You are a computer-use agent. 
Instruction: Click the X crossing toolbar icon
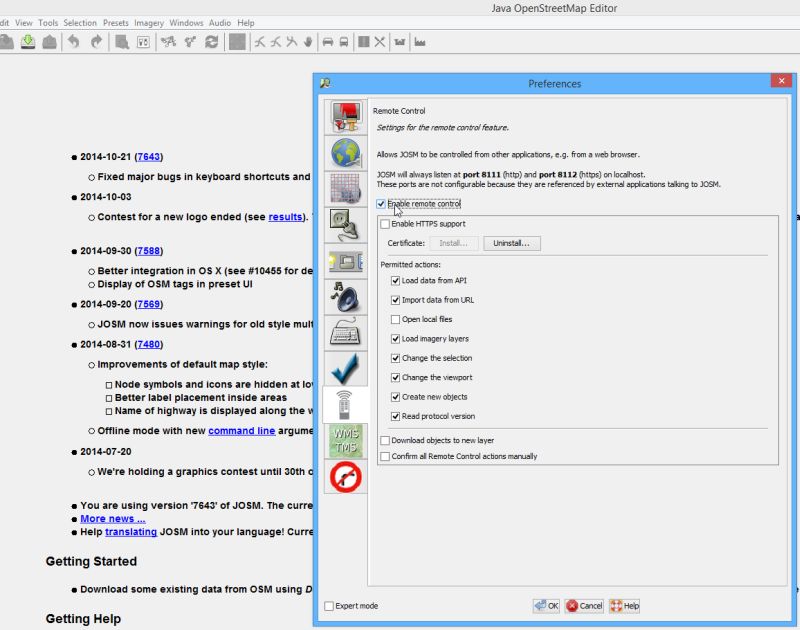pyautogui.click(x=380, y=42)
